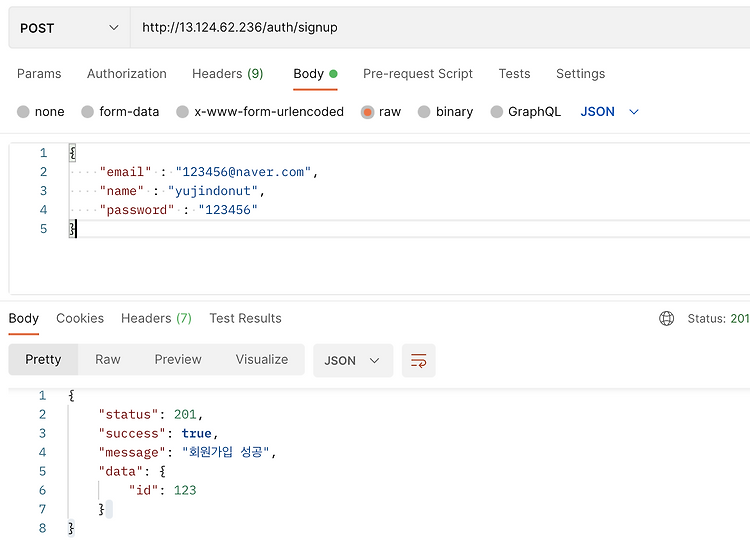Select the form-data radio button
Image resolution: width=750 pixels, height=544 pixels.
pyautogui.click(x=88, y=112)
